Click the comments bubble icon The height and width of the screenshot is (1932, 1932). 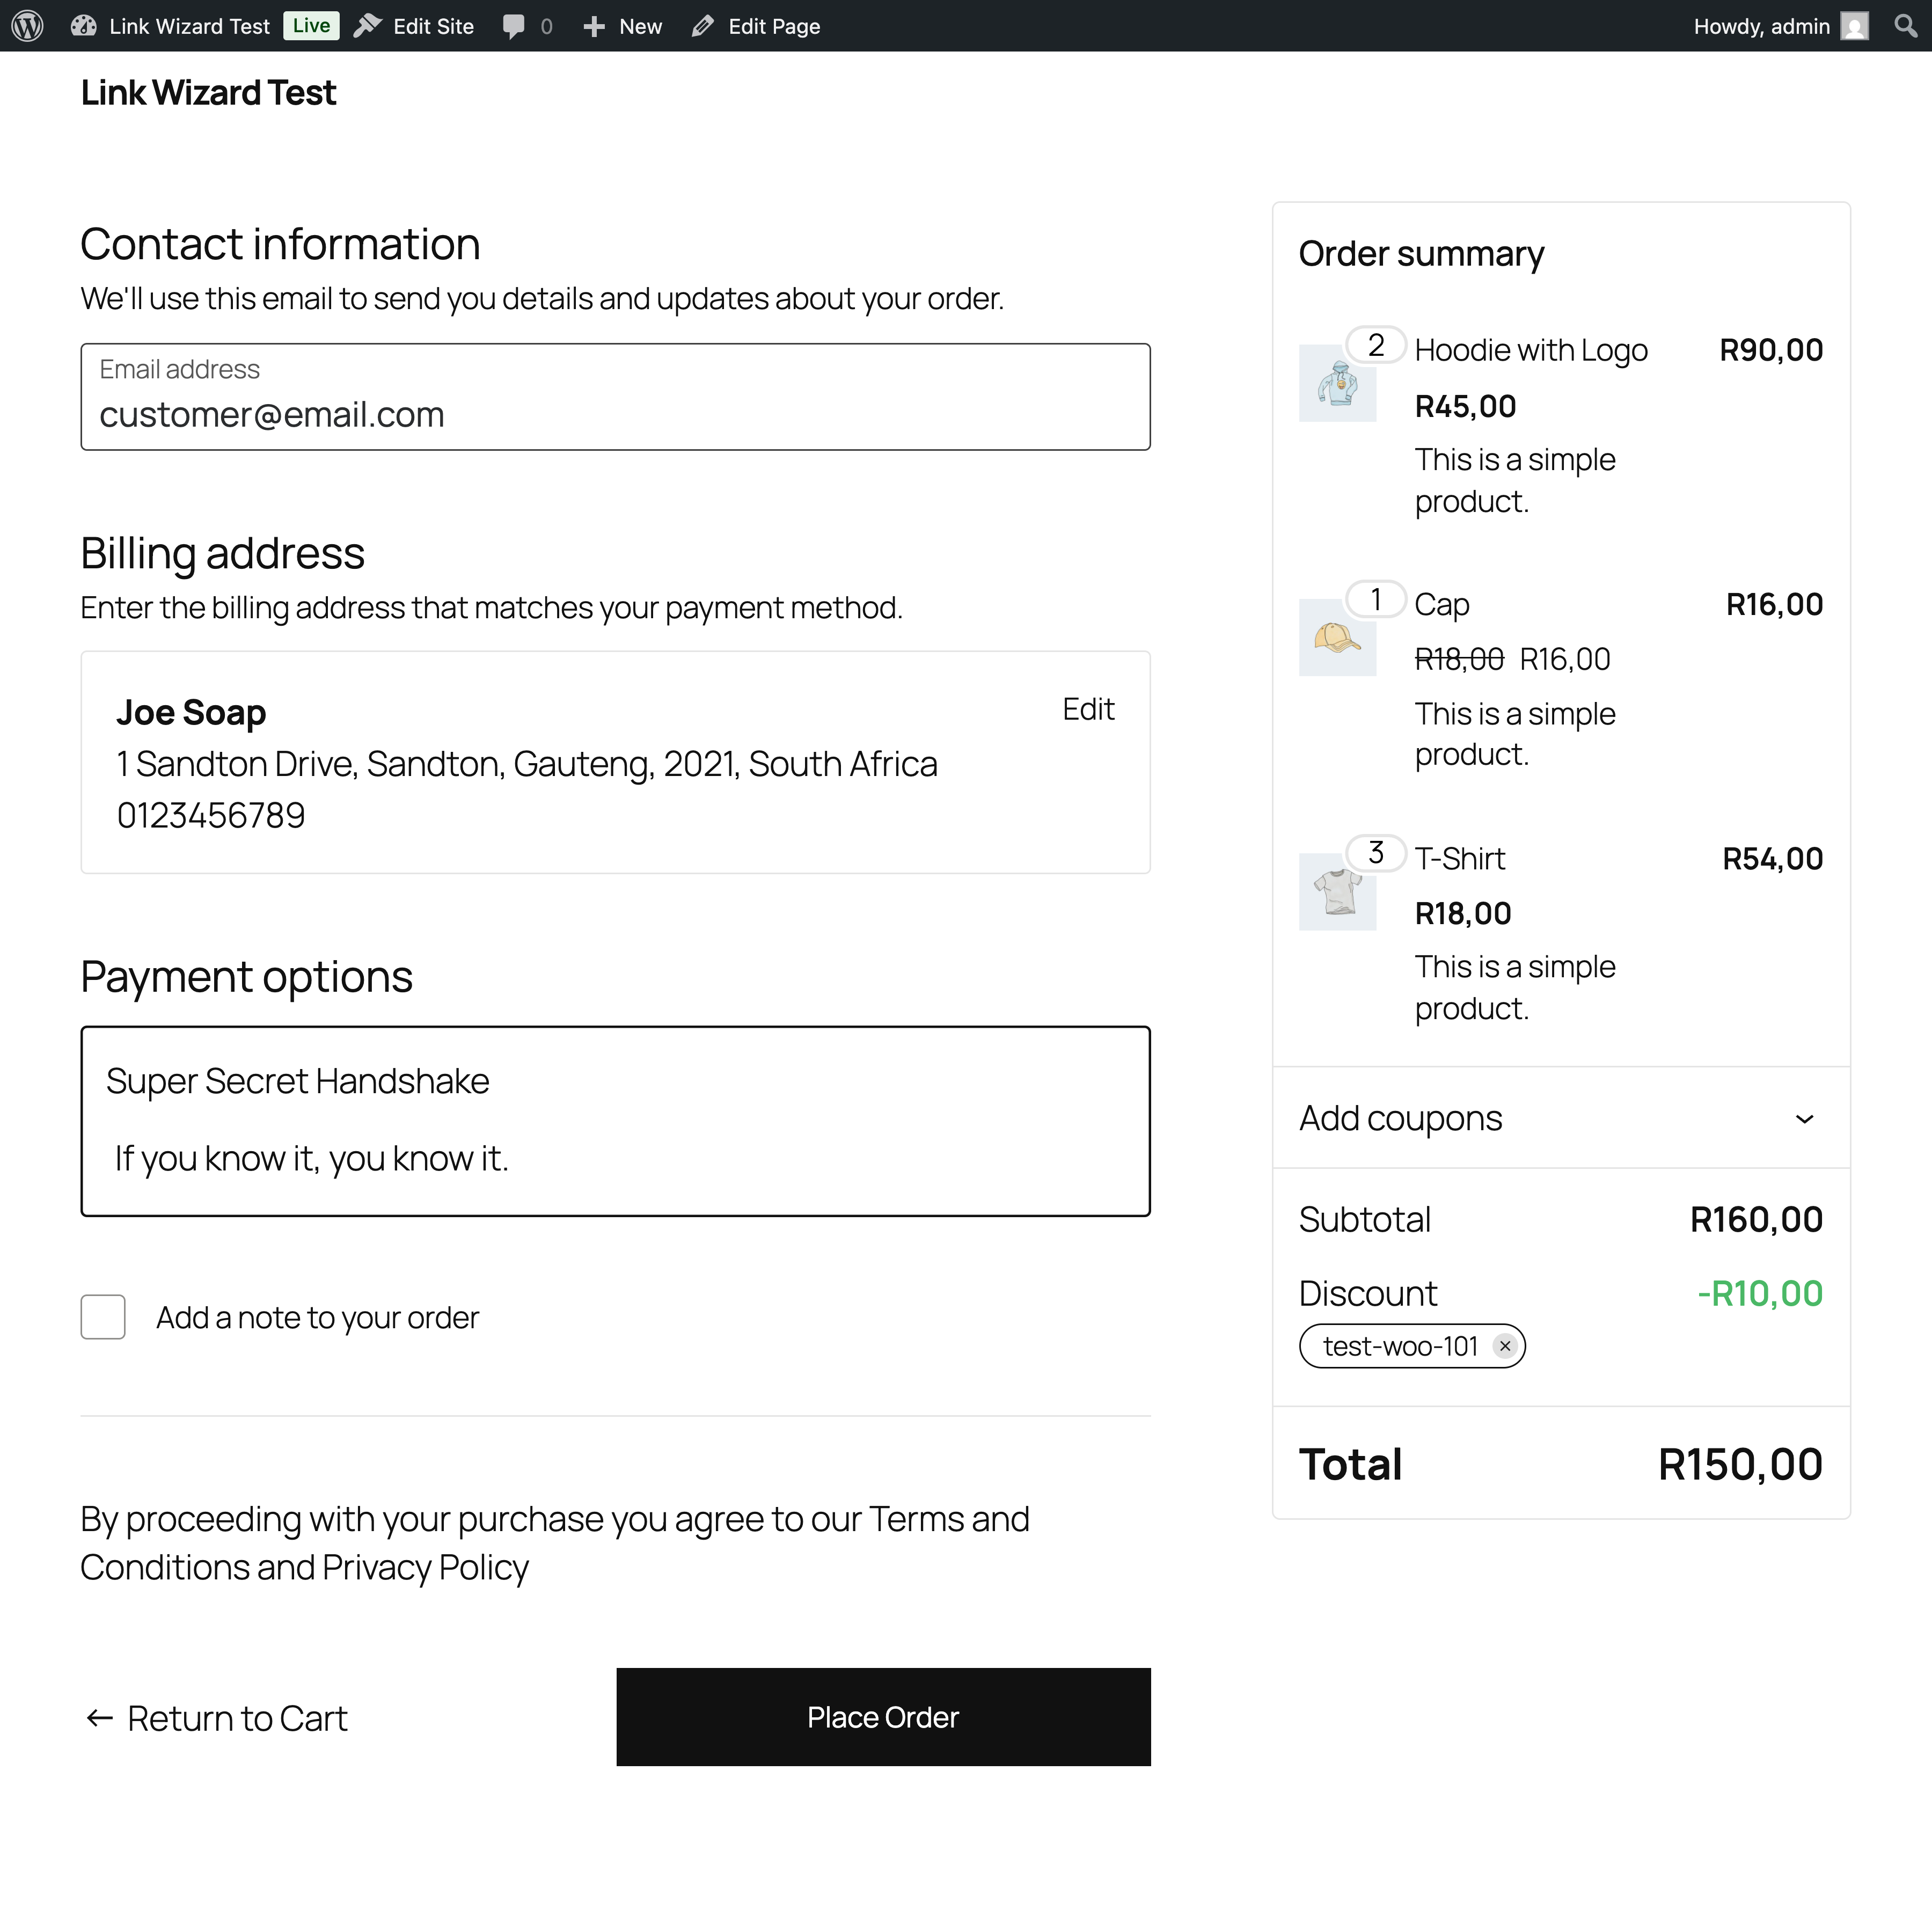point(514,26)
